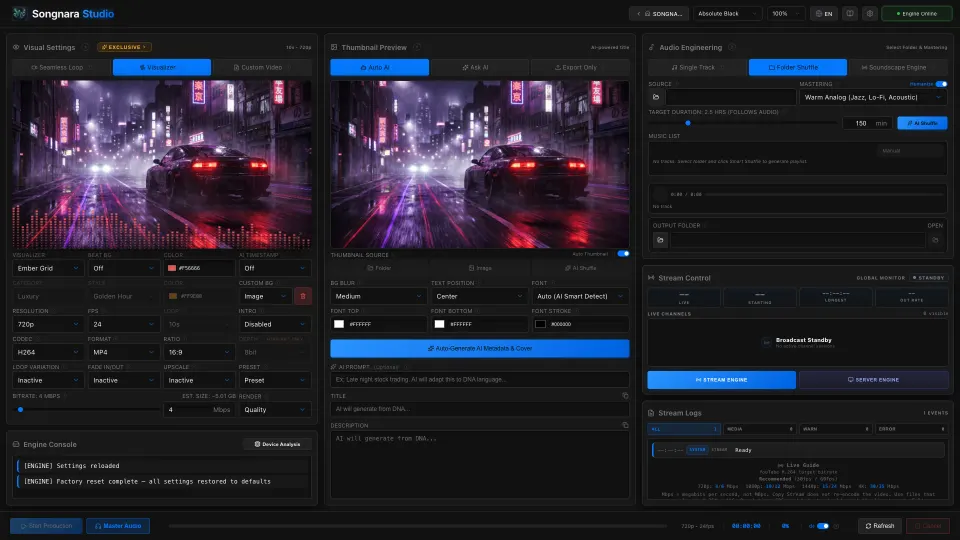Choose AI Shuffle as thumbnail source

(580, 268)
